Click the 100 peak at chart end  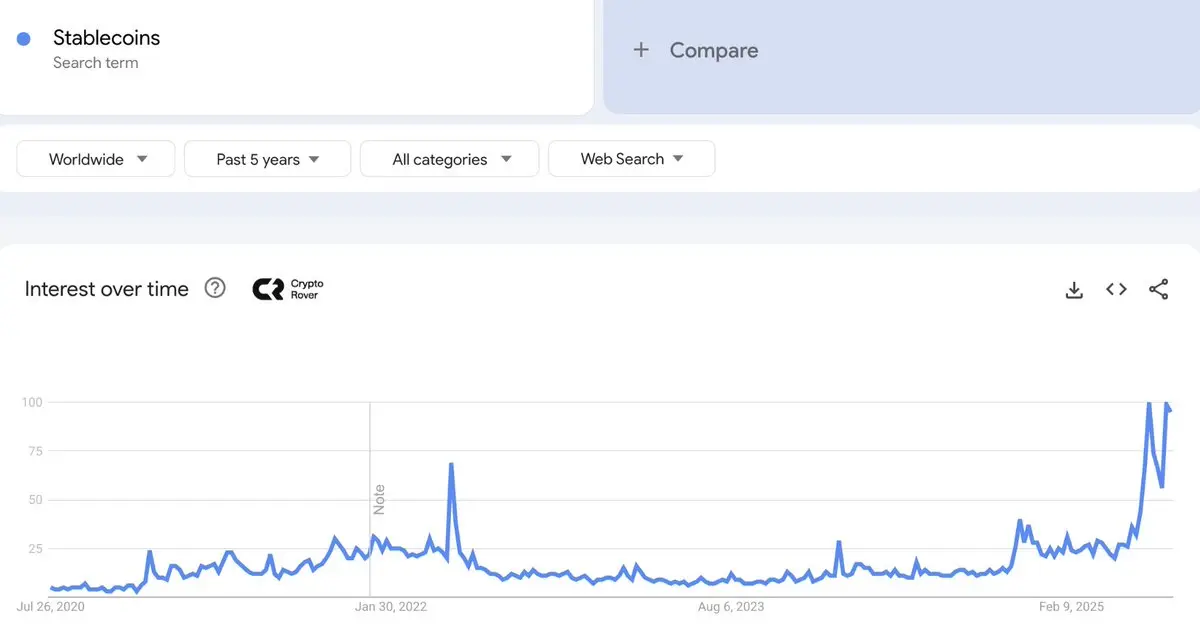tap(1149, 403)
